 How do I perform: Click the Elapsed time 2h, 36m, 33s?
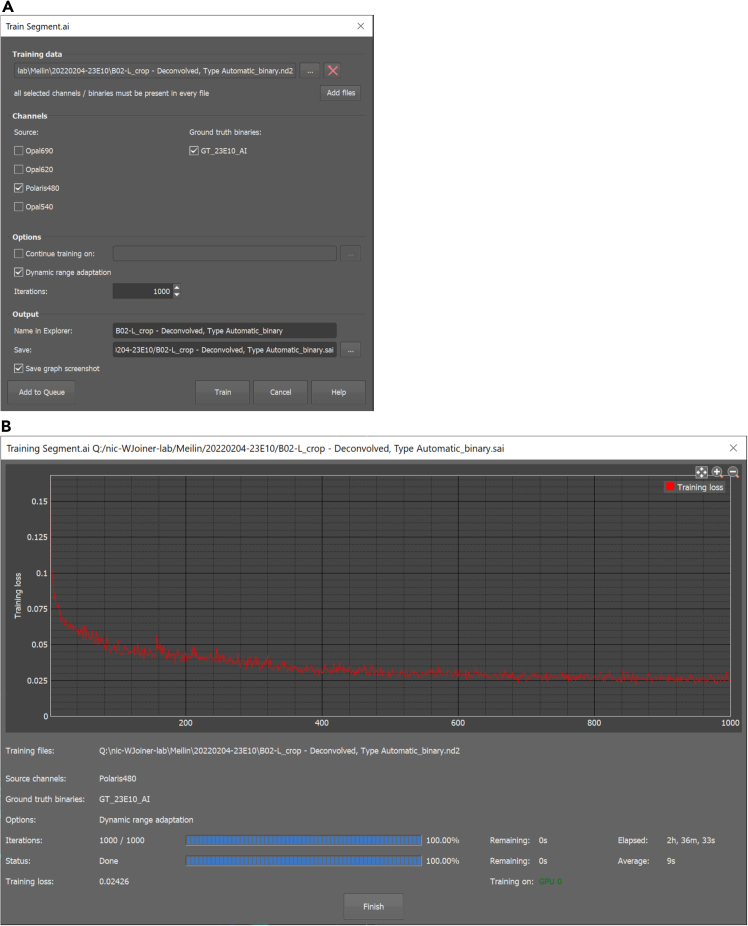(691, 840)
